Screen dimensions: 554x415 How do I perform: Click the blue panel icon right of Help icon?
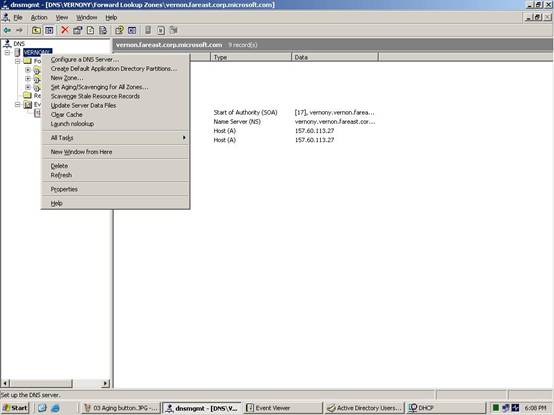point(132,30)
